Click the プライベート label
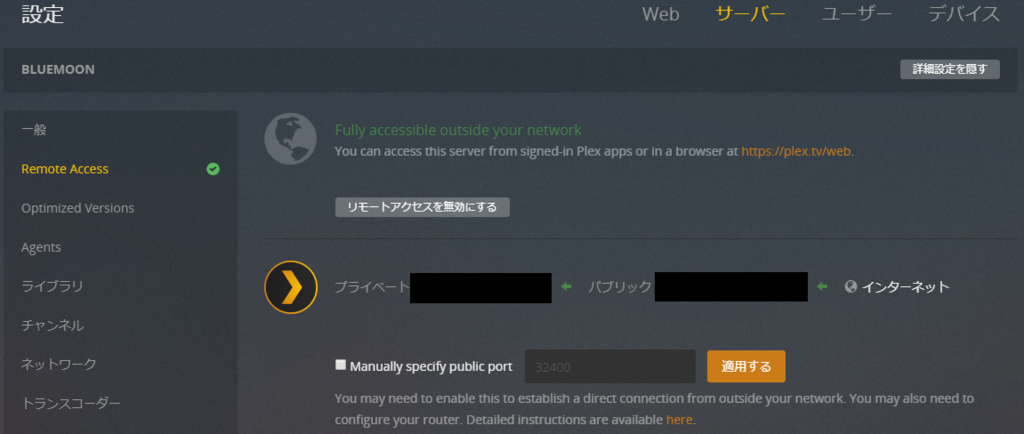Viewport: 1024px width, 434px height. 372,287
